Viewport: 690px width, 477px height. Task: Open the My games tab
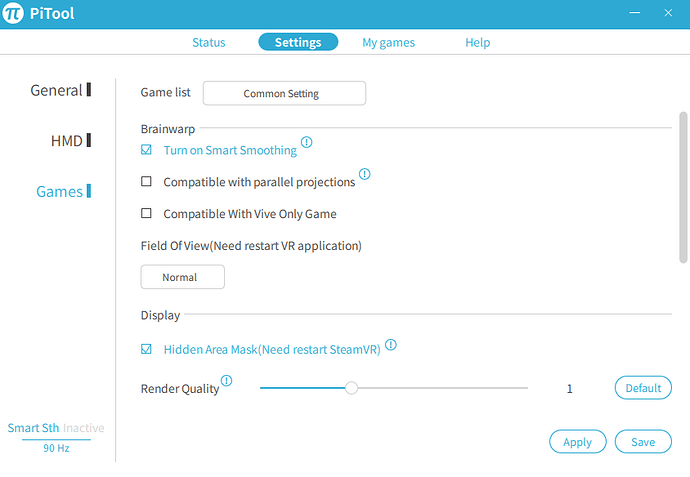389,42
